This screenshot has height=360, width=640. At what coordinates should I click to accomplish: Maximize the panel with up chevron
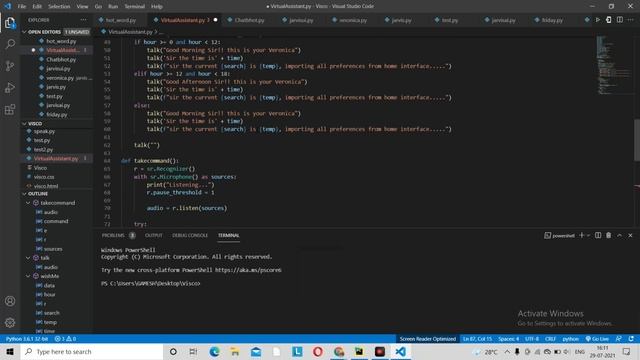[619, 236]
